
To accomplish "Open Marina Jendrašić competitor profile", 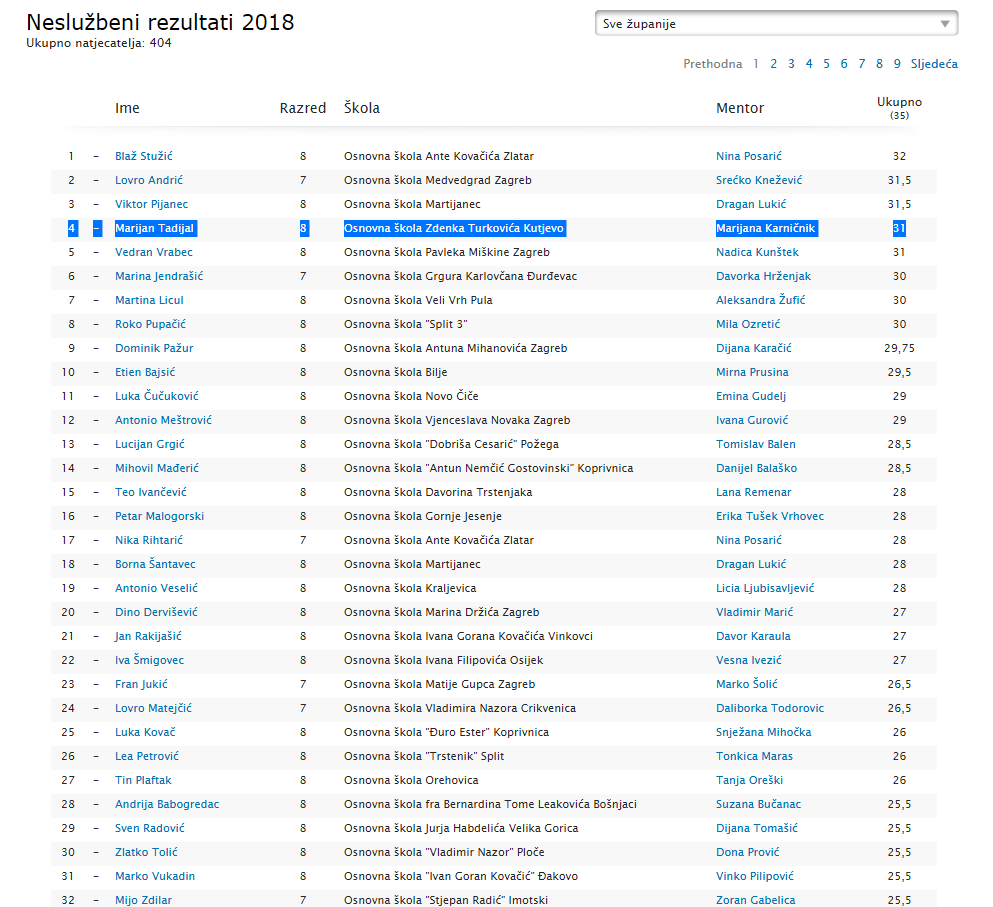I will click(159, 276).
